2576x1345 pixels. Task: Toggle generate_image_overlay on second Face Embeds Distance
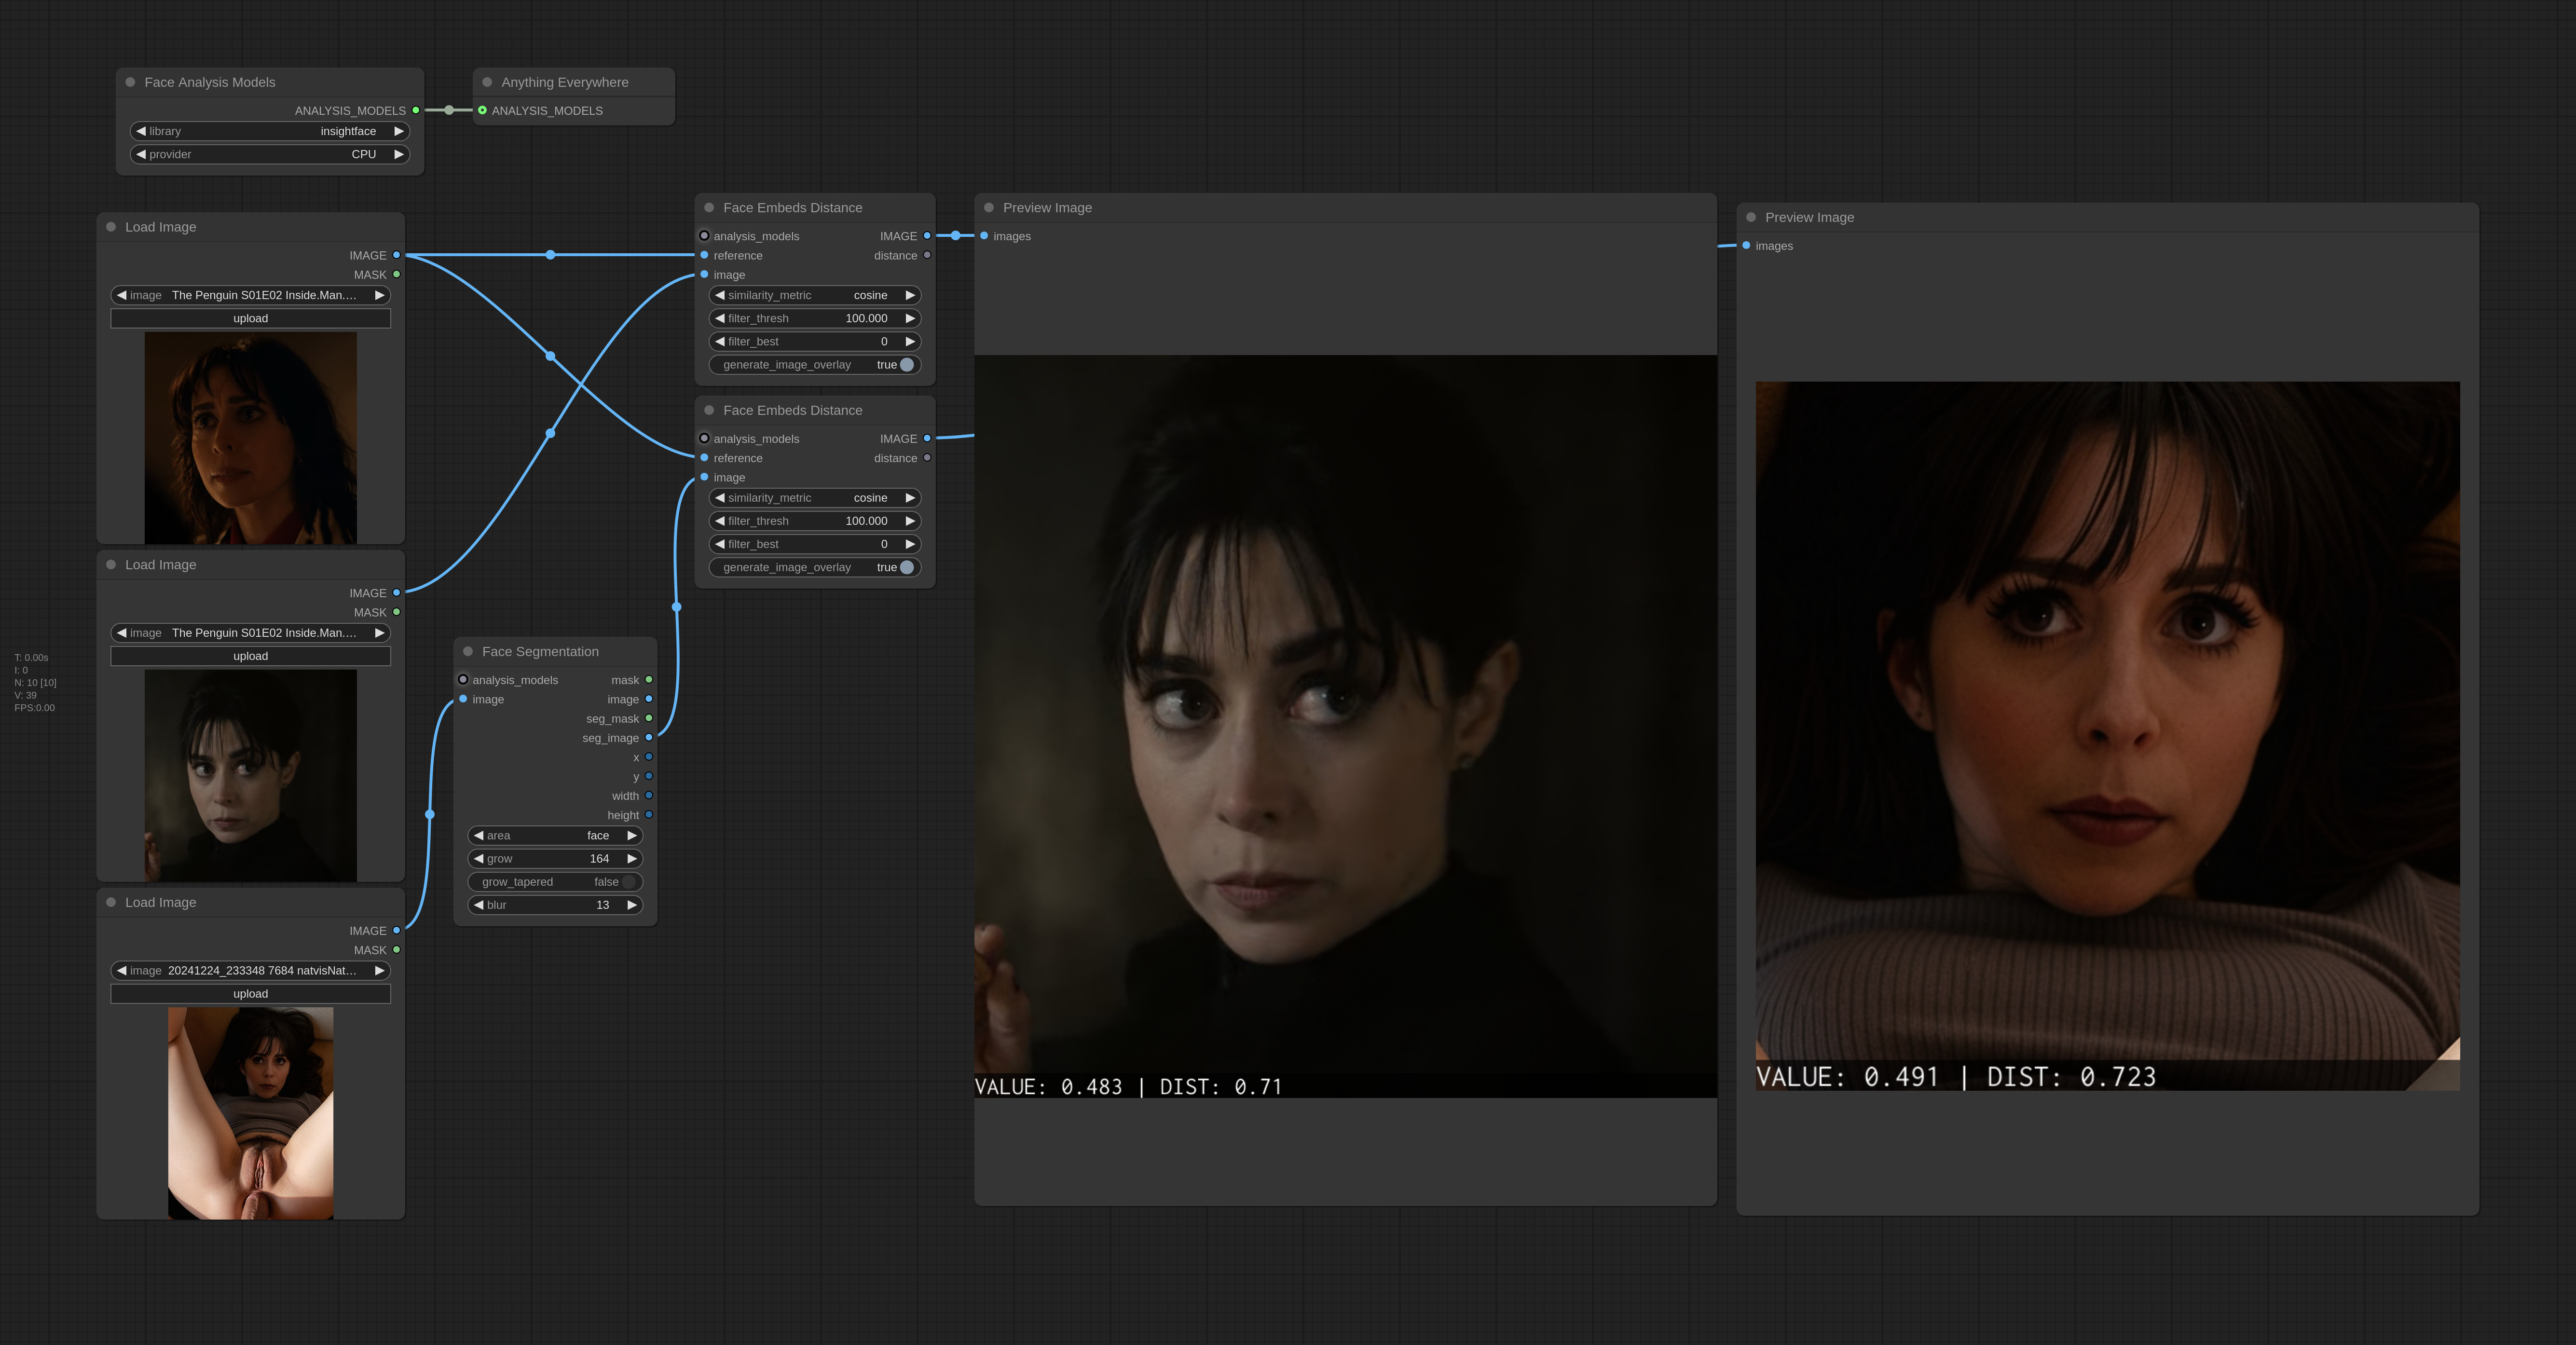point(815,567)
